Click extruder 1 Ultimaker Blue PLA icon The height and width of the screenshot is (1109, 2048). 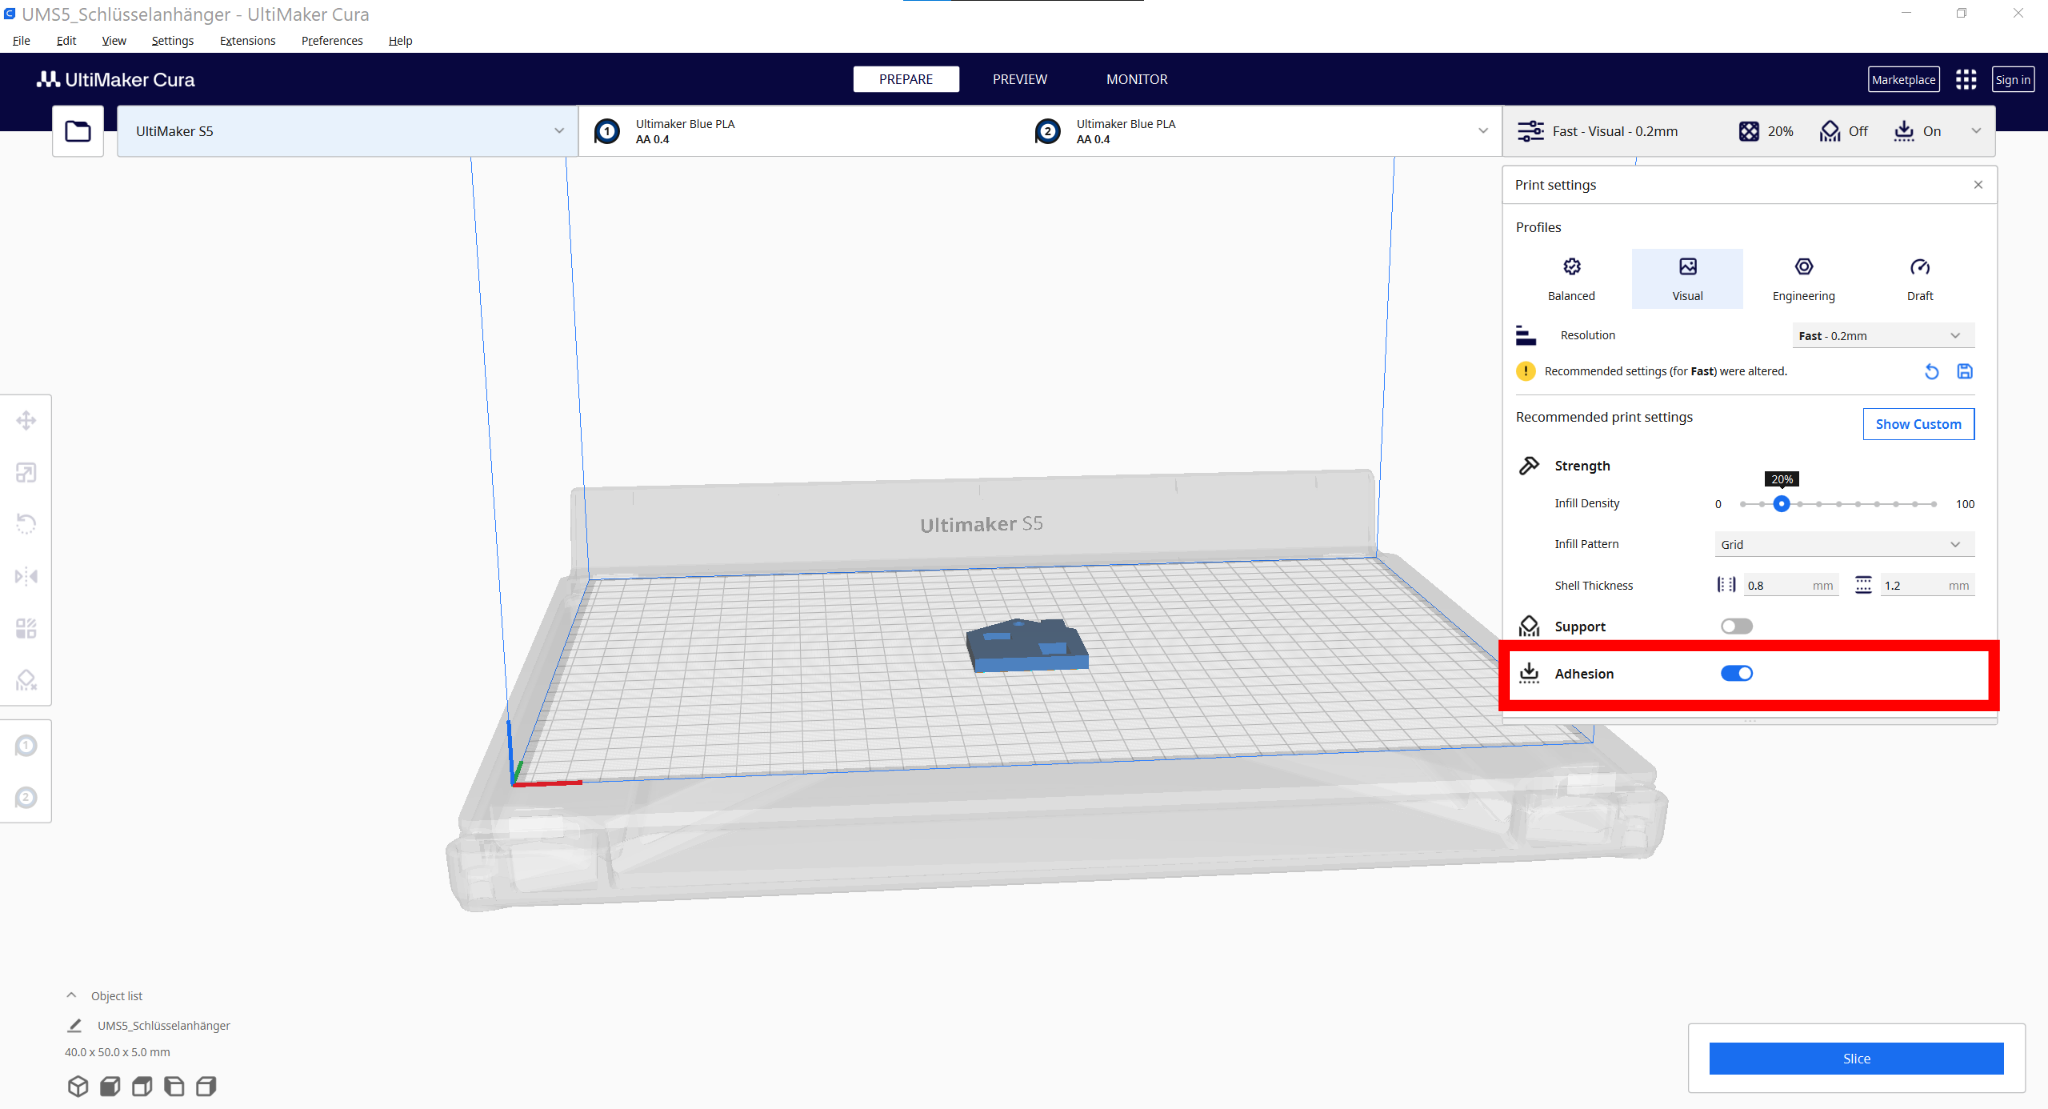click(607, 131)
